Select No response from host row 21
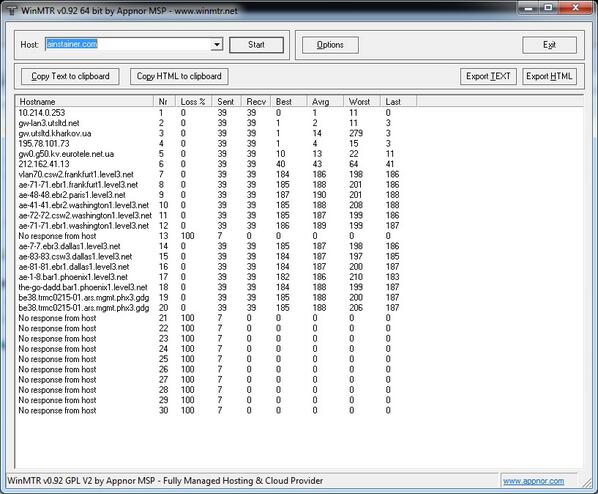 tap(216, 318)
